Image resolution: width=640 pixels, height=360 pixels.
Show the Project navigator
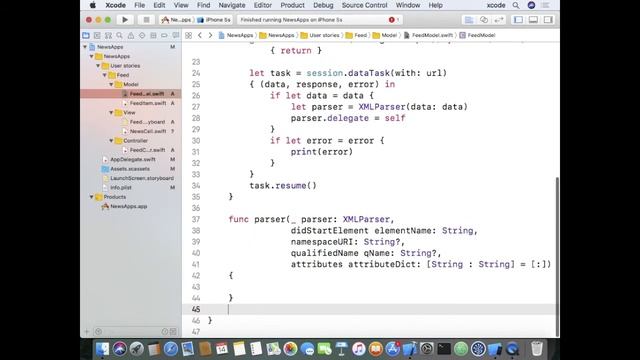point(86,36)
